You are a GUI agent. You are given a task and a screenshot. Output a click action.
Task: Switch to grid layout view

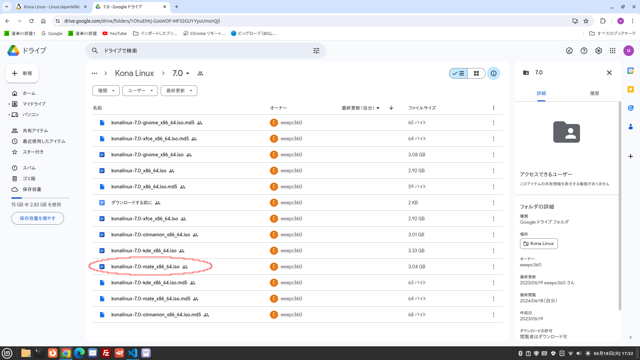click(476, 73)
